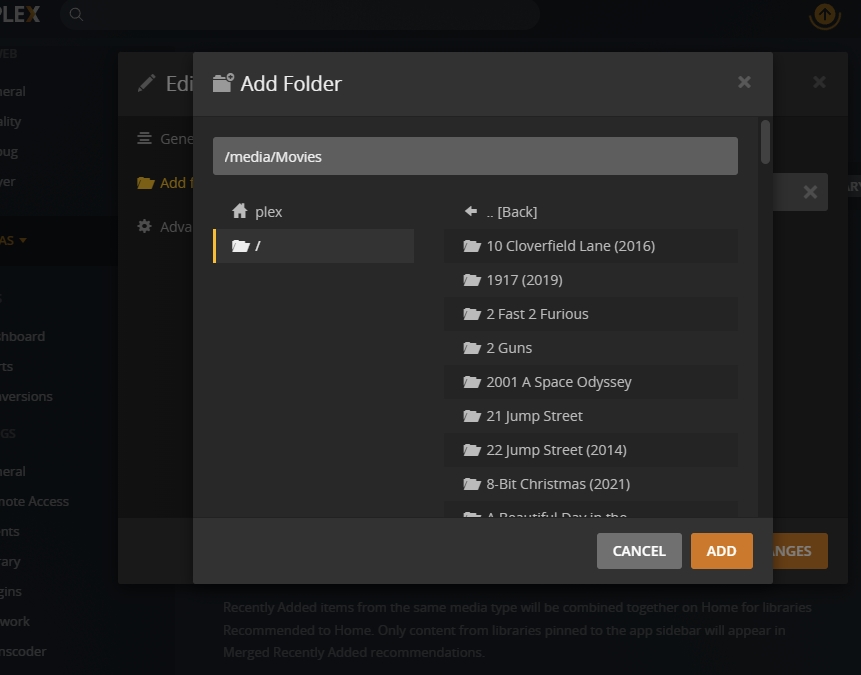Click folder icon beside 21 Jump Street

point(472,416)
